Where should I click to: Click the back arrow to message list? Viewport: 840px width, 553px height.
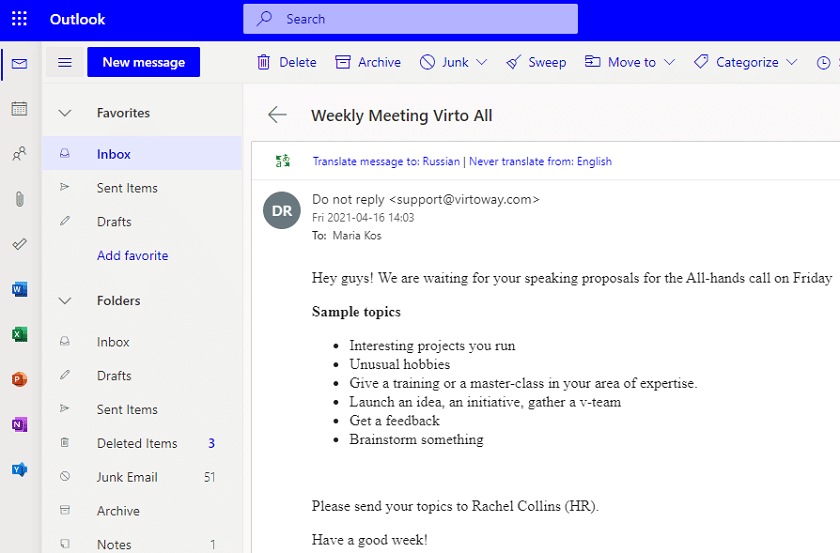277,115
